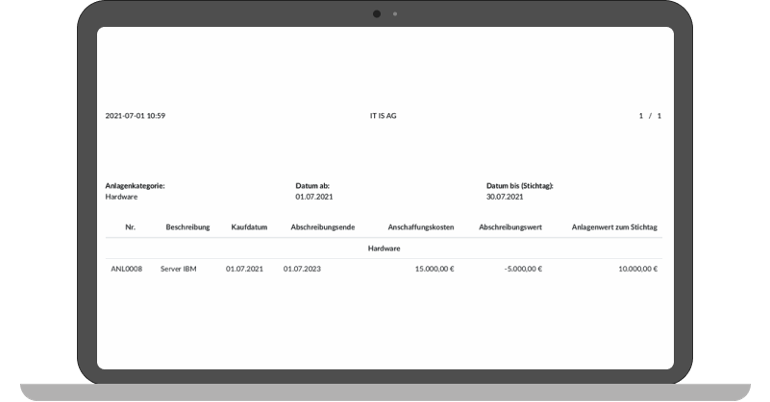The image size is (770, 402).
Task: Select the IT IS AG company title
Action: click(383, 116)
